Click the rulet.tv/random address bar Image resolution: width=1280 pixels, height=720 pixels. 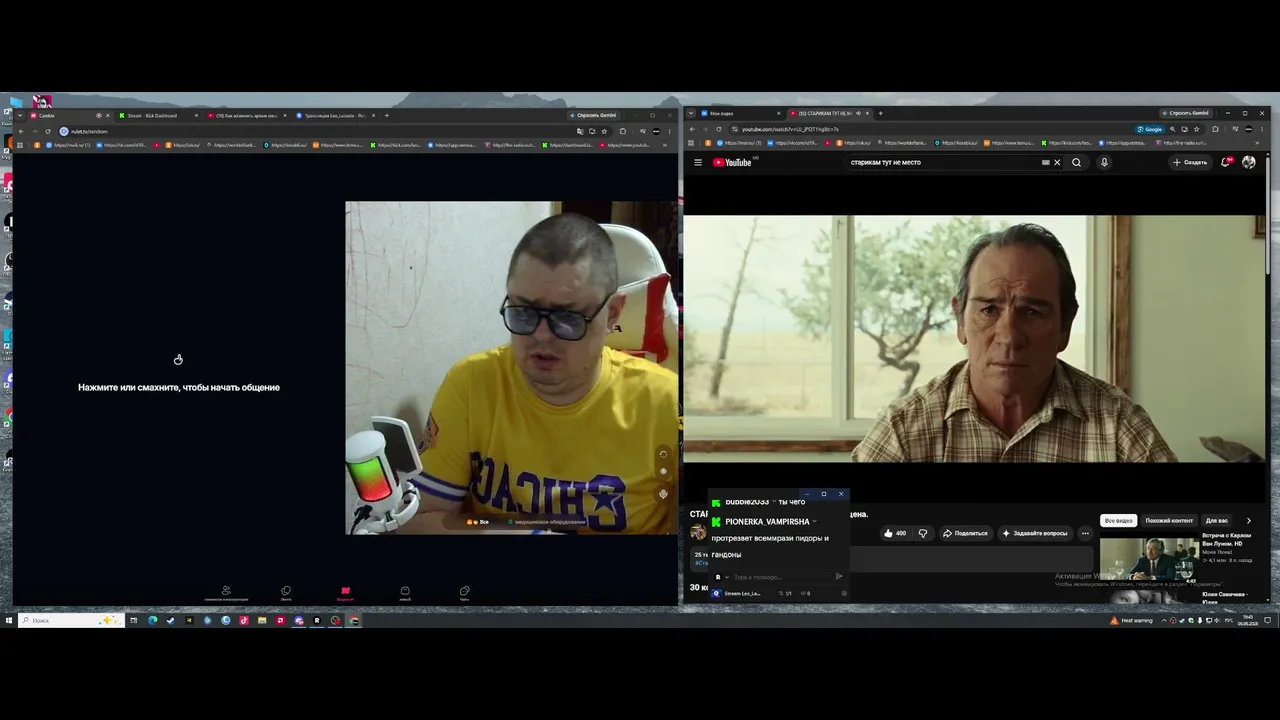(x=89, y=131)
